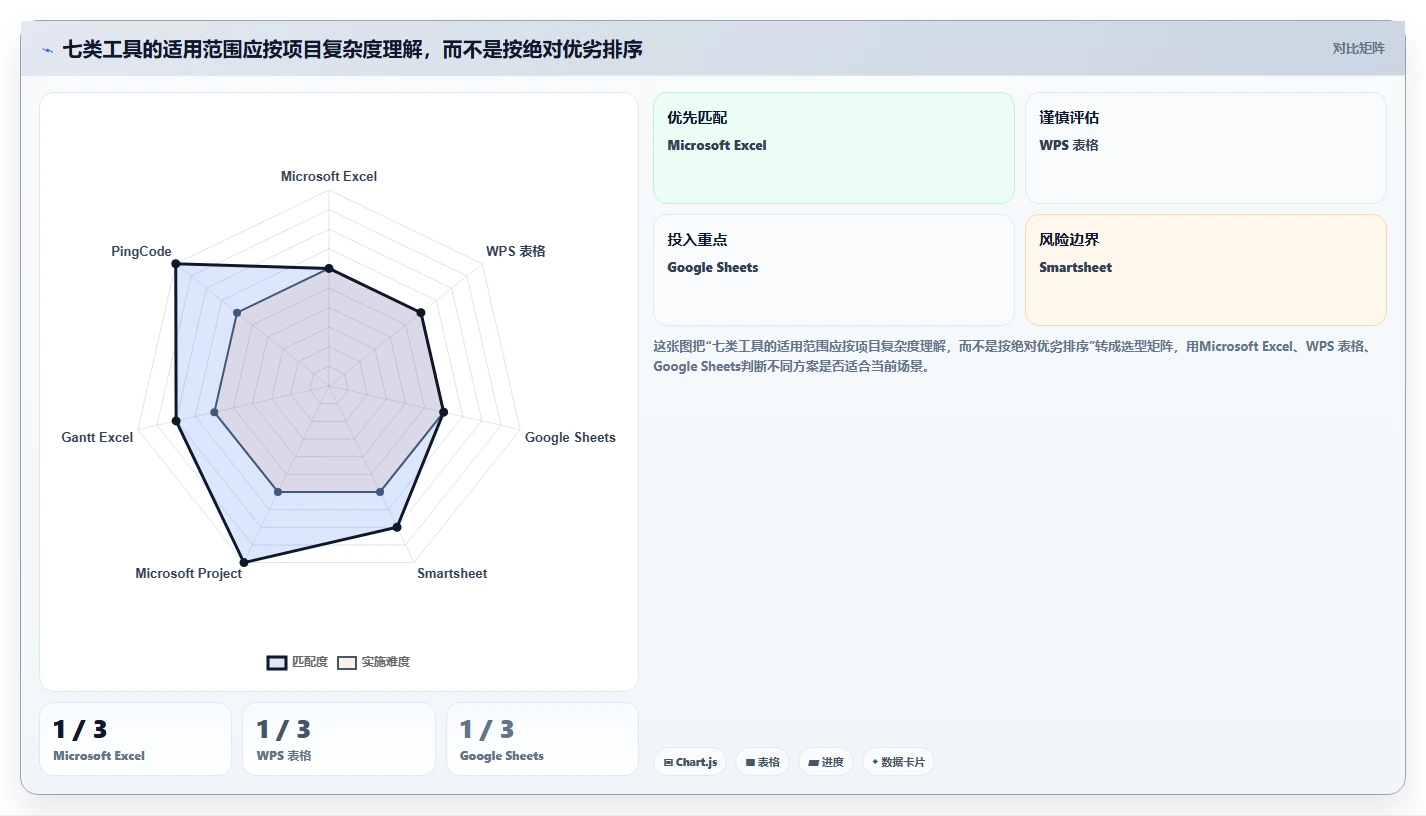1426x816 pixels.
Task: Click the 实施难度 data point on Gantt Excel axis
Action: (x=214, y=412)
